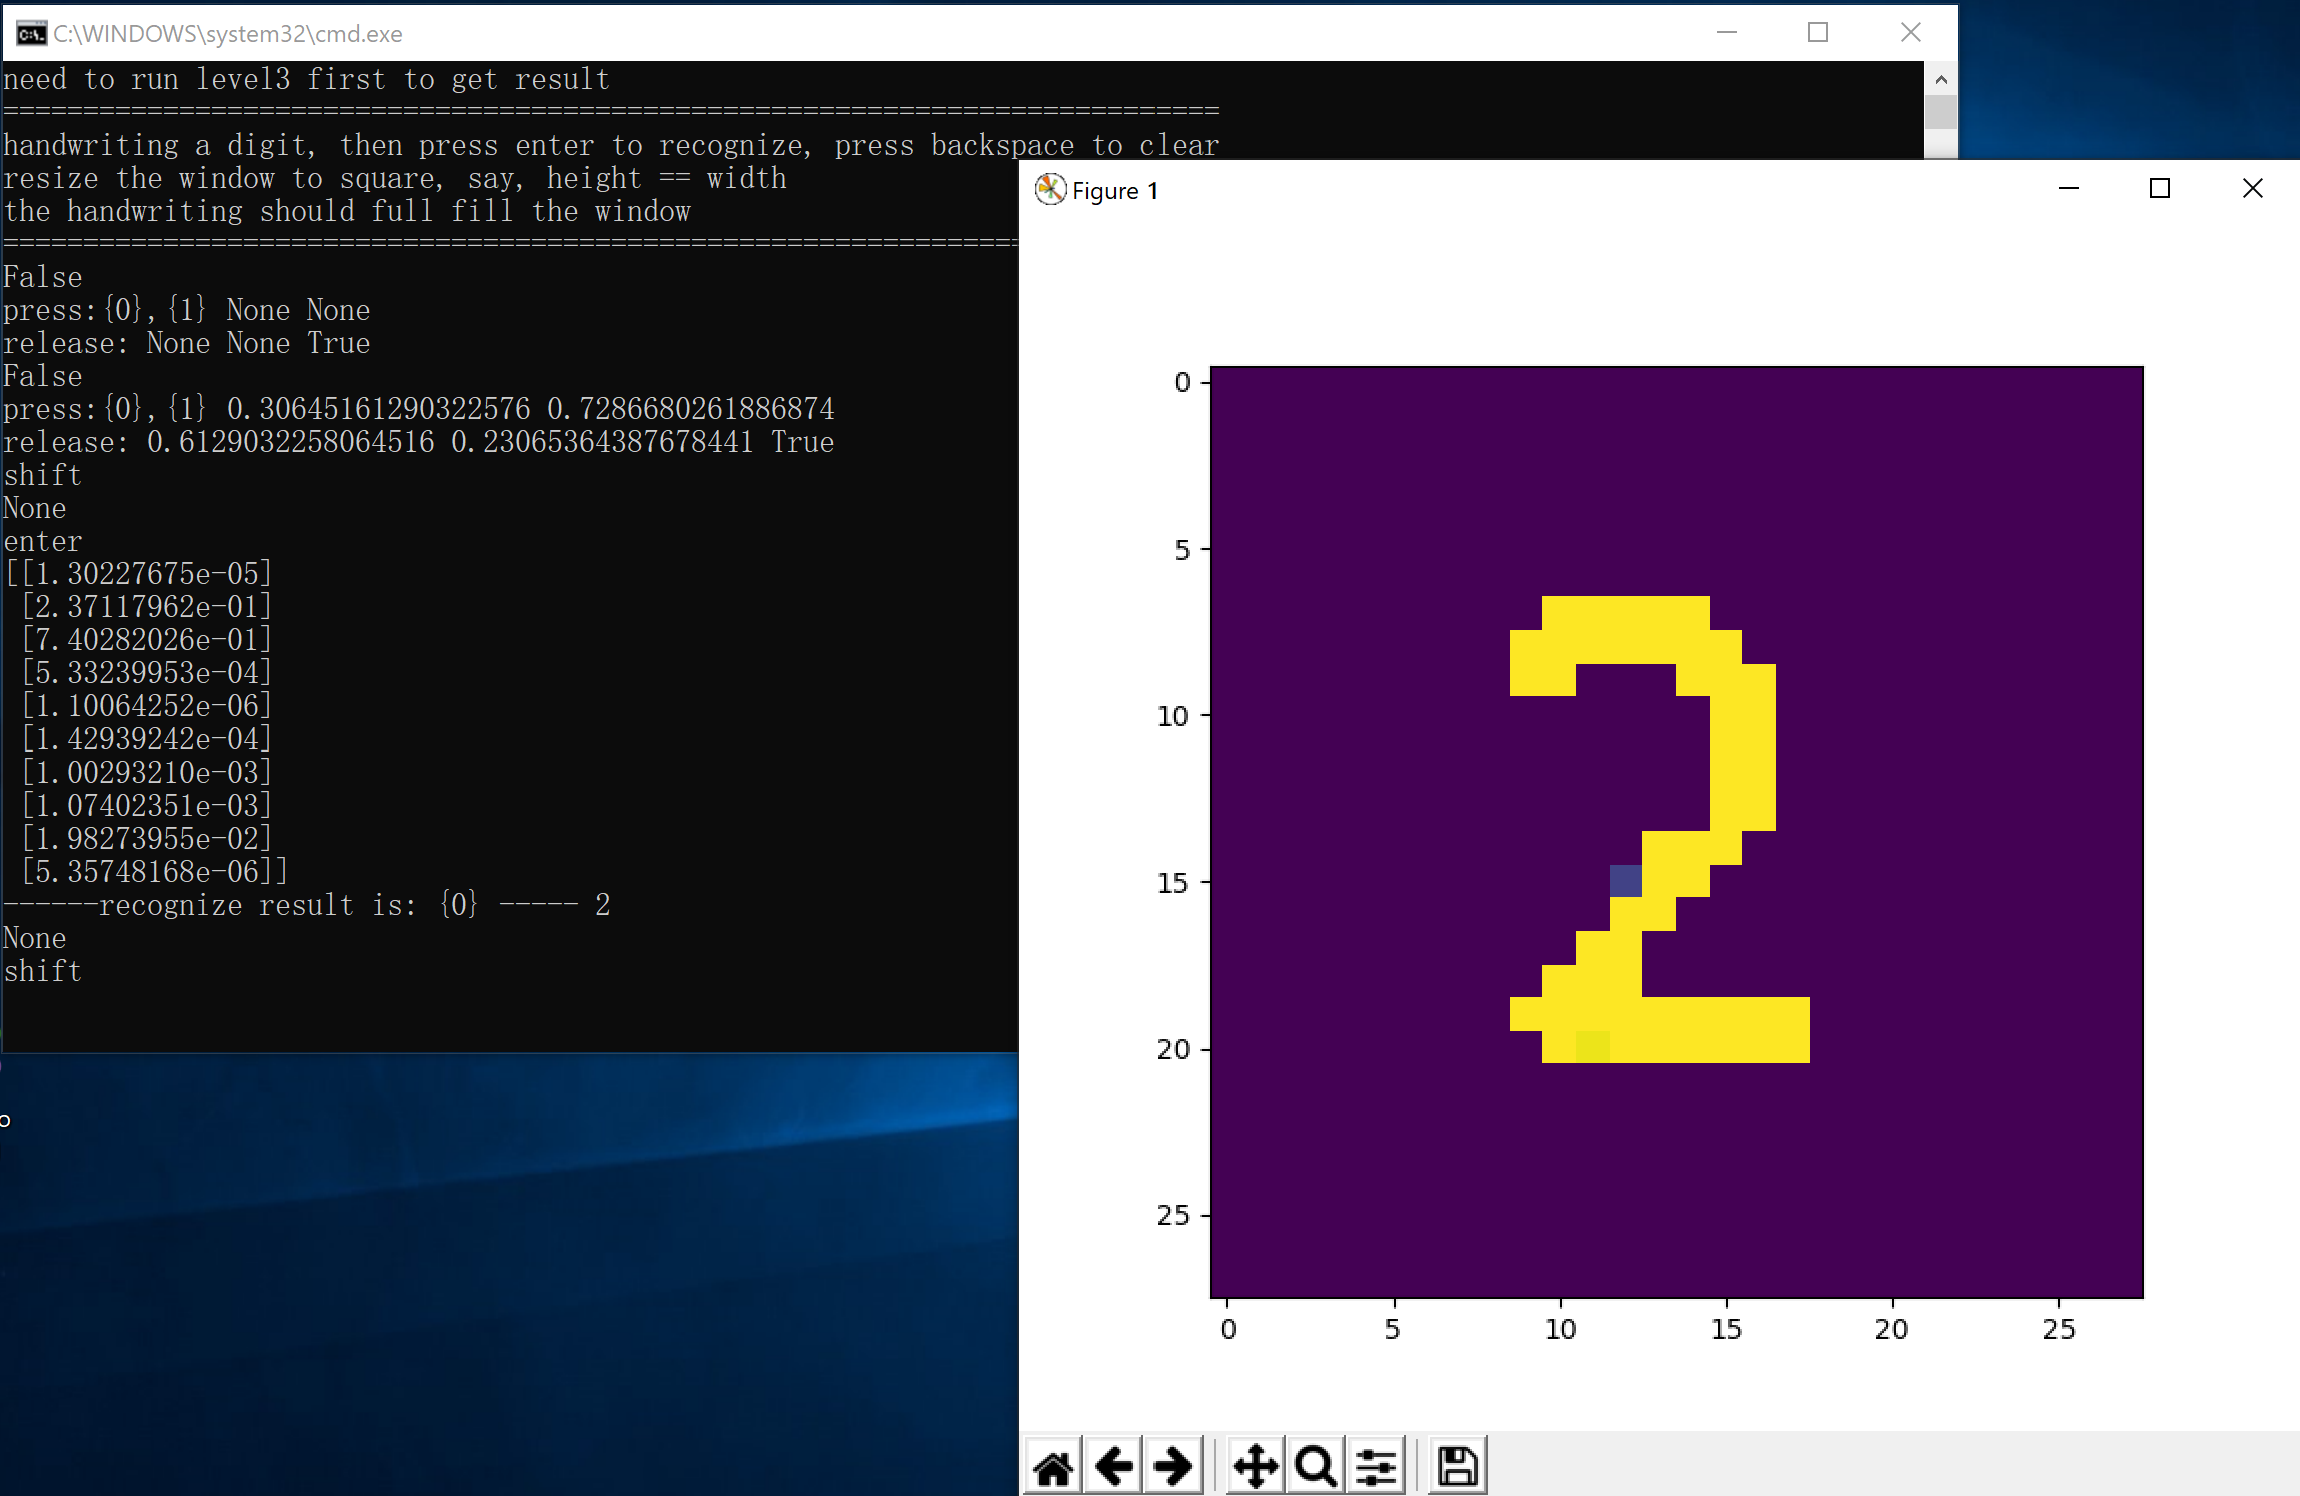Close the cmd.exe window
Image resolution: width=2300 pixels, height=1496 pixels.
[x=1910, y=33]
